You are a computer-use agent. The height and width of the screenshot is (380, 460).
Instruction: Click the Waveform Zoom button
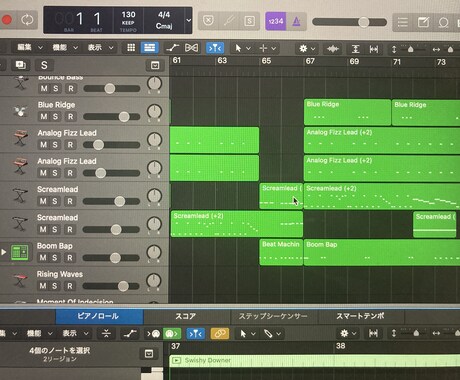pos(332,49)
